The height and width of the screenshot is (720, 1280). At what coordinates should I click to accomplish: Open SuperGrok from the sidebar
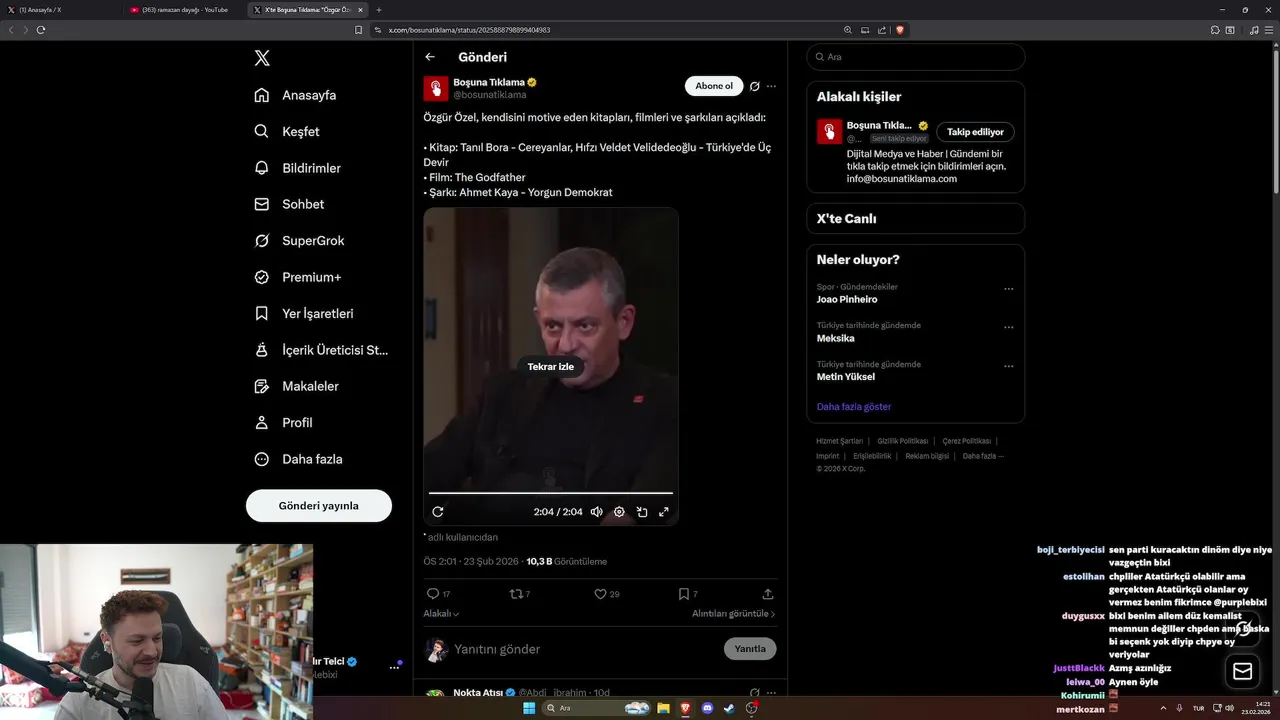point(299,240)
